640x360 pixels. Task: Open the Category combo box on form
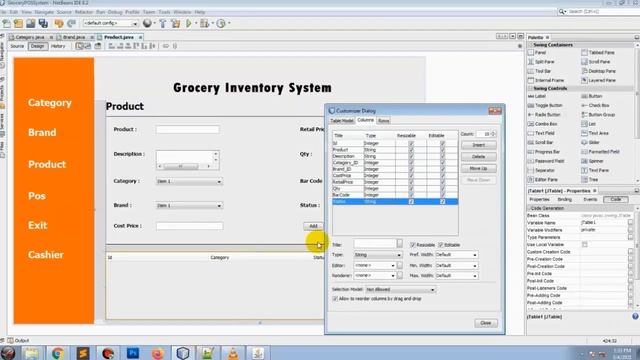pyautogui.click(x=189, y=181)
